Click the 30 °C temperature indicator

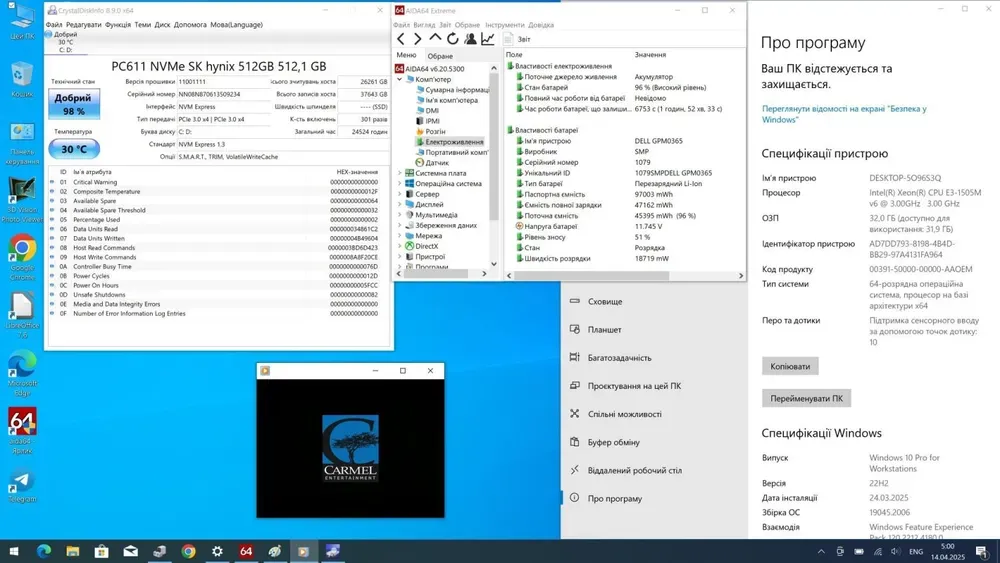point(74,149)
